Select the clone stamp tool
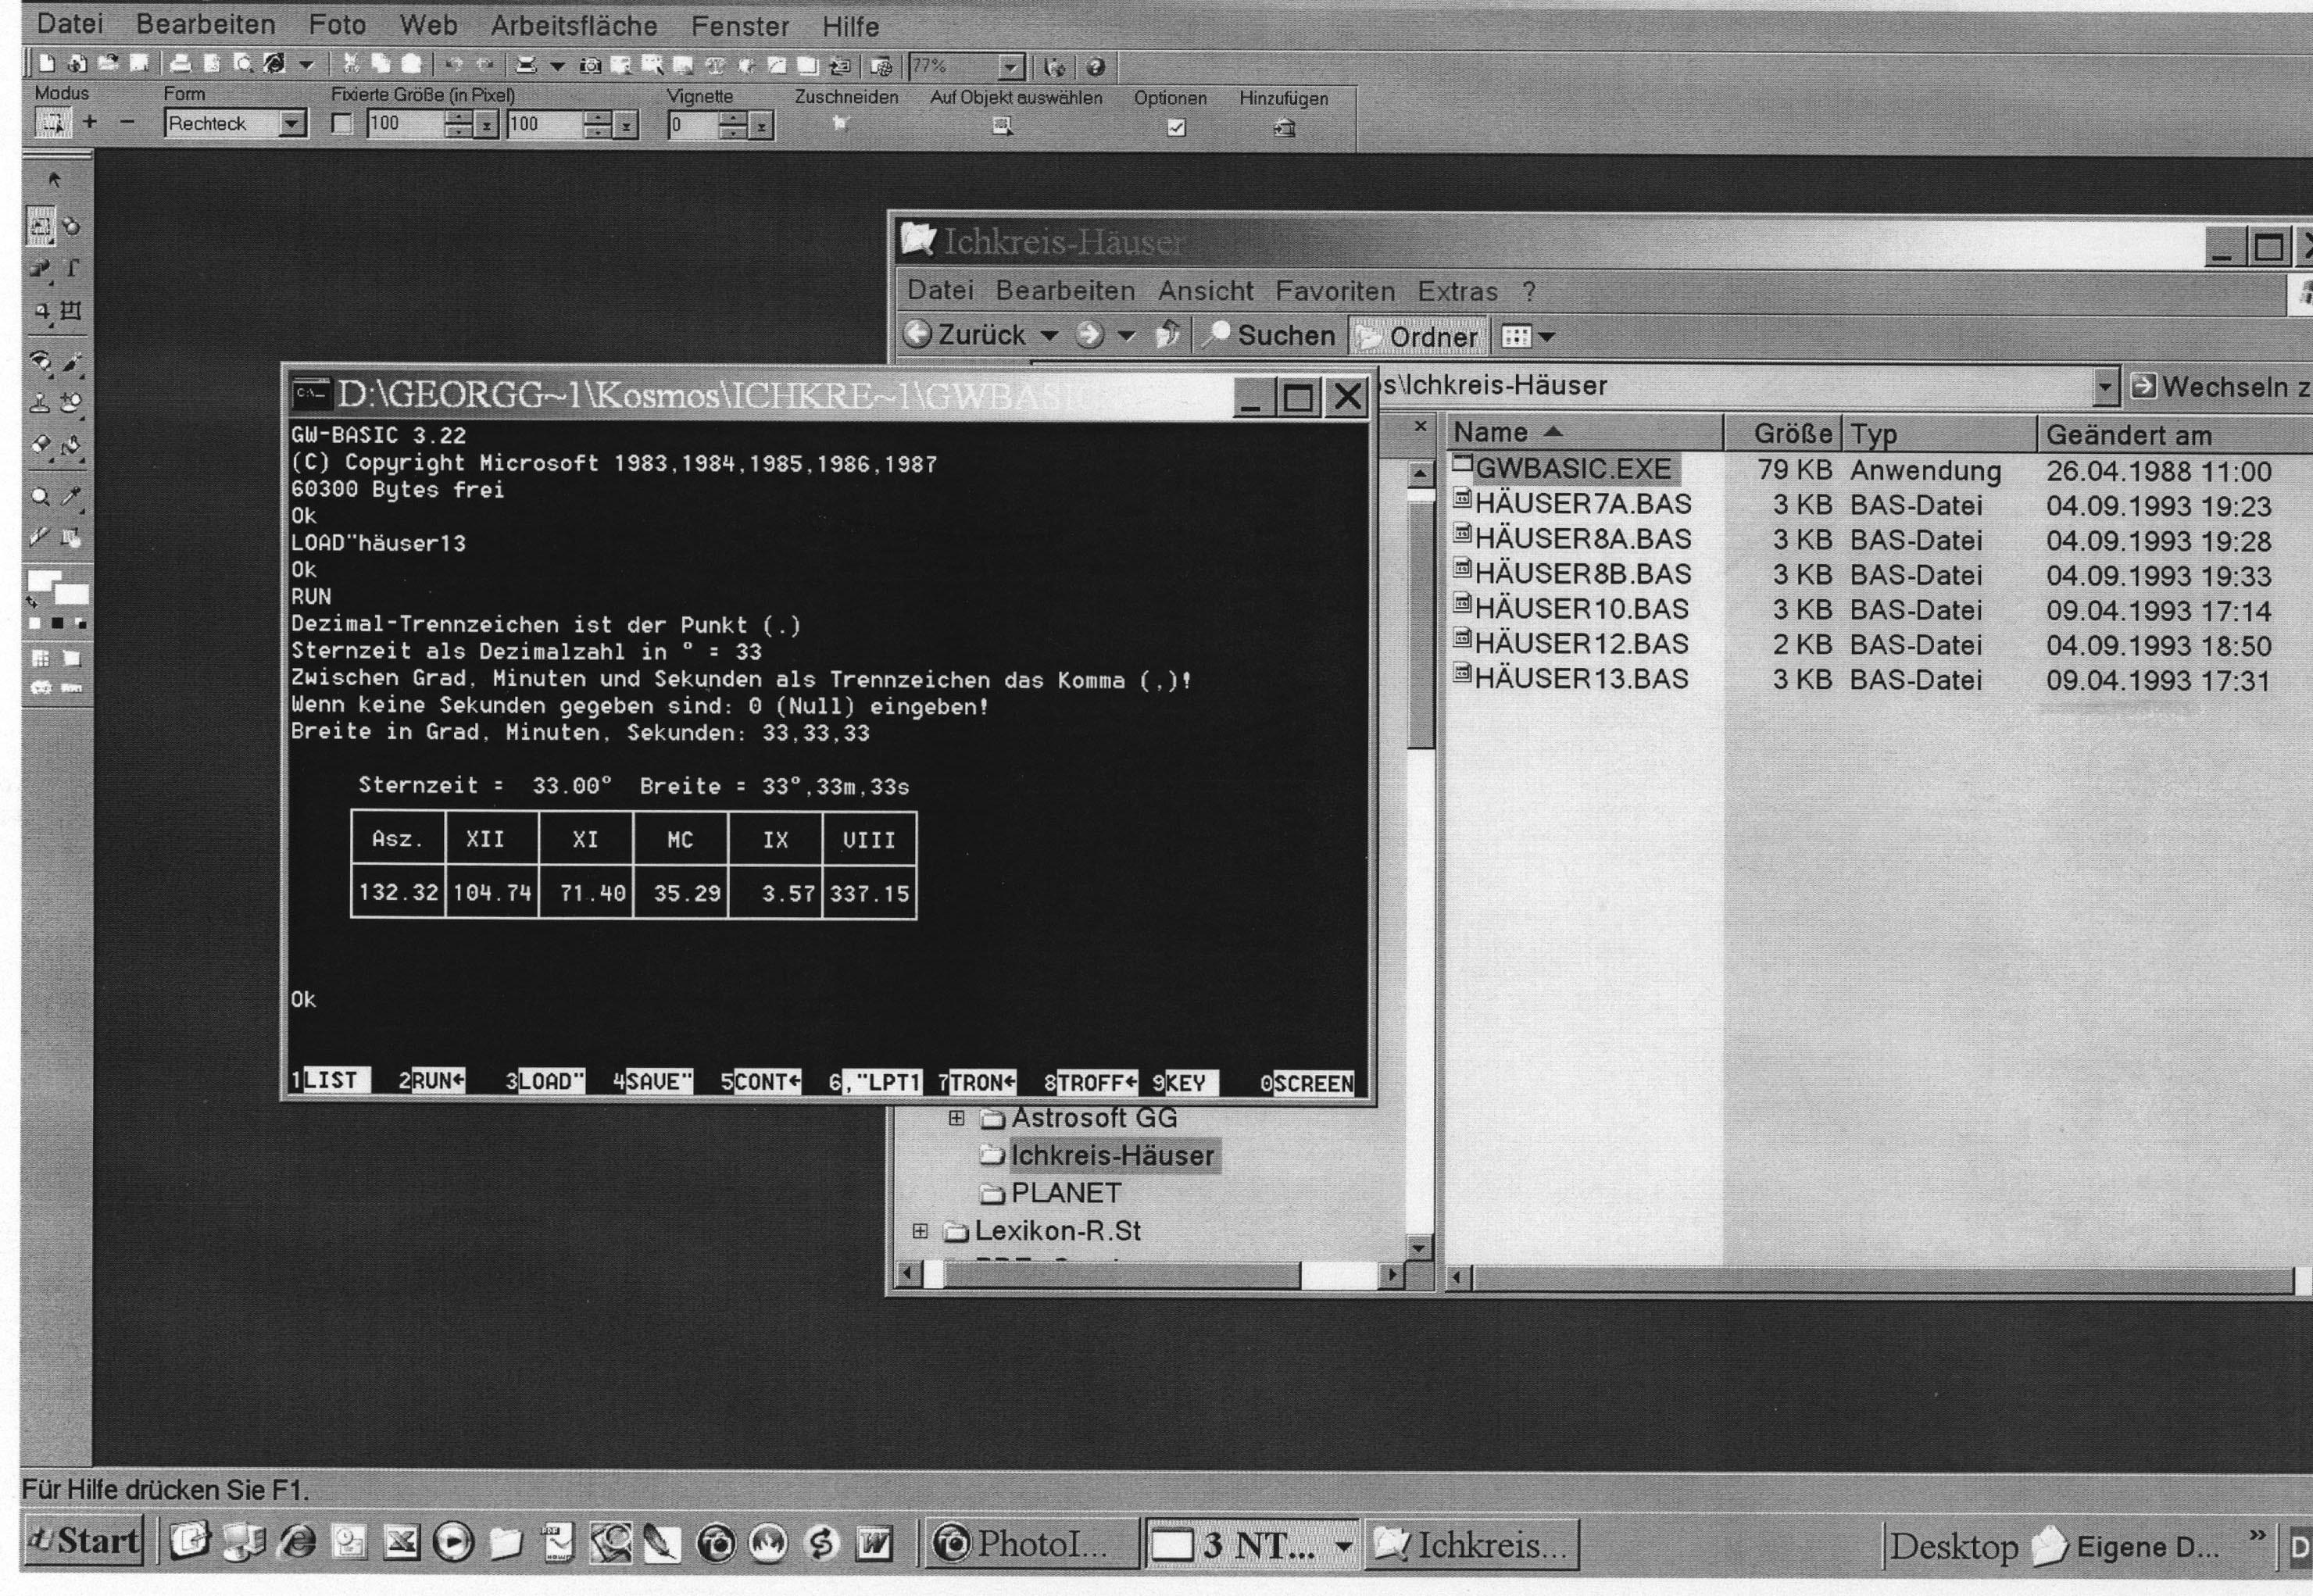2313x1596 pixels. point(41,403)
